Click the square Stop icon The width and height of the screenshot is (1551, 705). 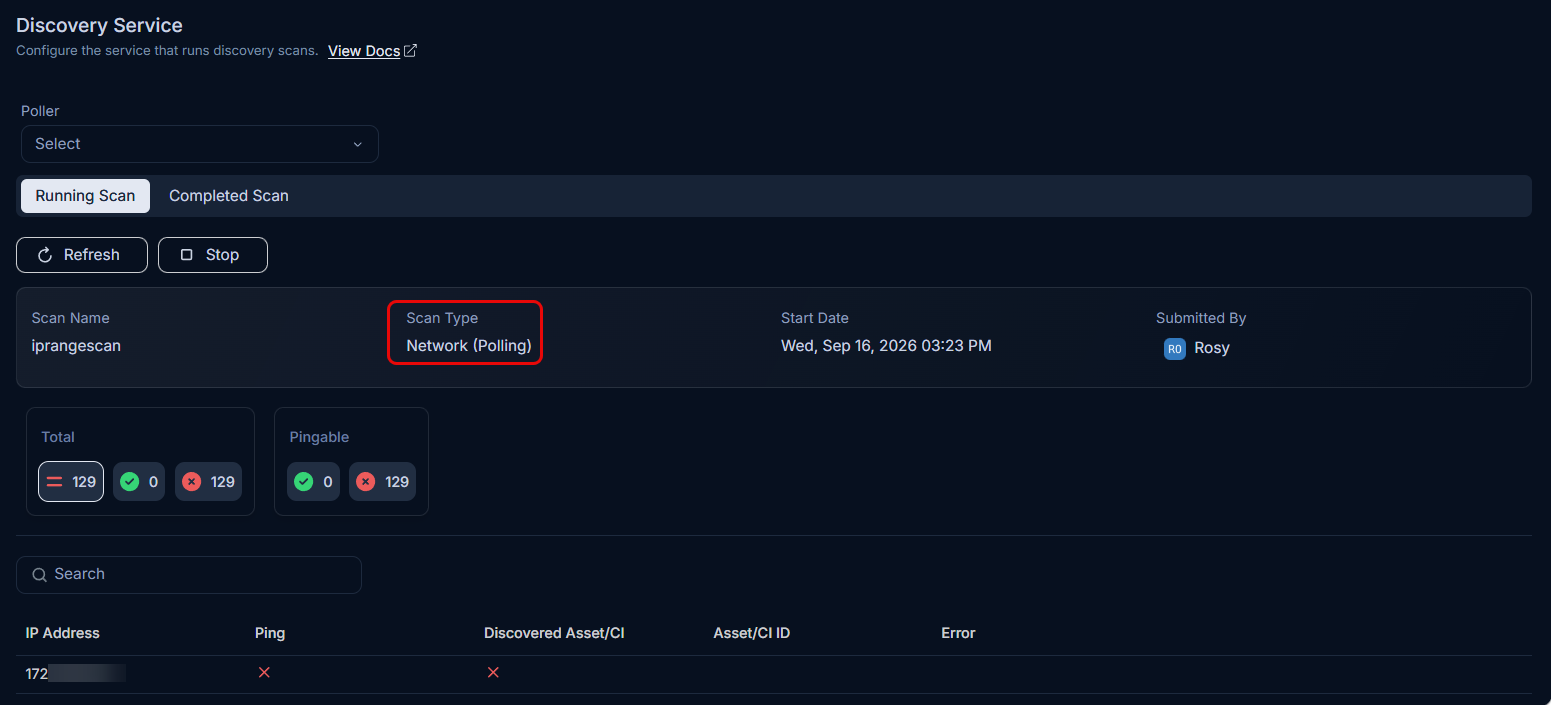(x=186, y=255)
